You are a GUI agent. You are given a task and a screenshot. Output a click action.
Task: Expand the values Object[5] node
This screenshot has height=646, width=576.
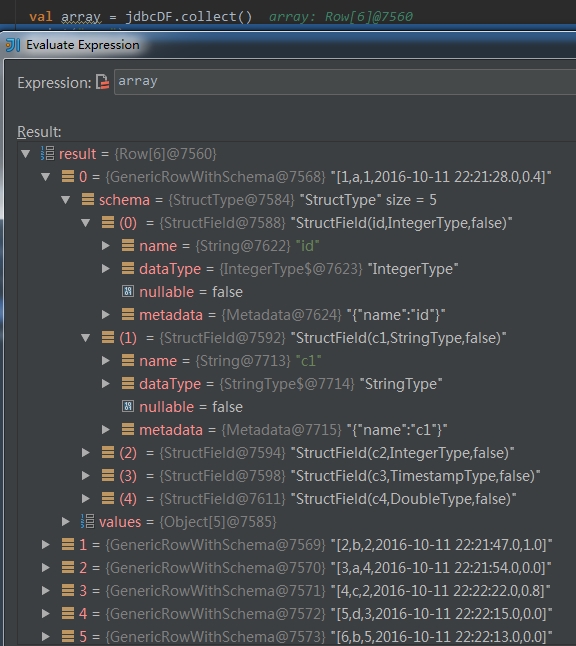pyautogui.click(x=66, y=522)
